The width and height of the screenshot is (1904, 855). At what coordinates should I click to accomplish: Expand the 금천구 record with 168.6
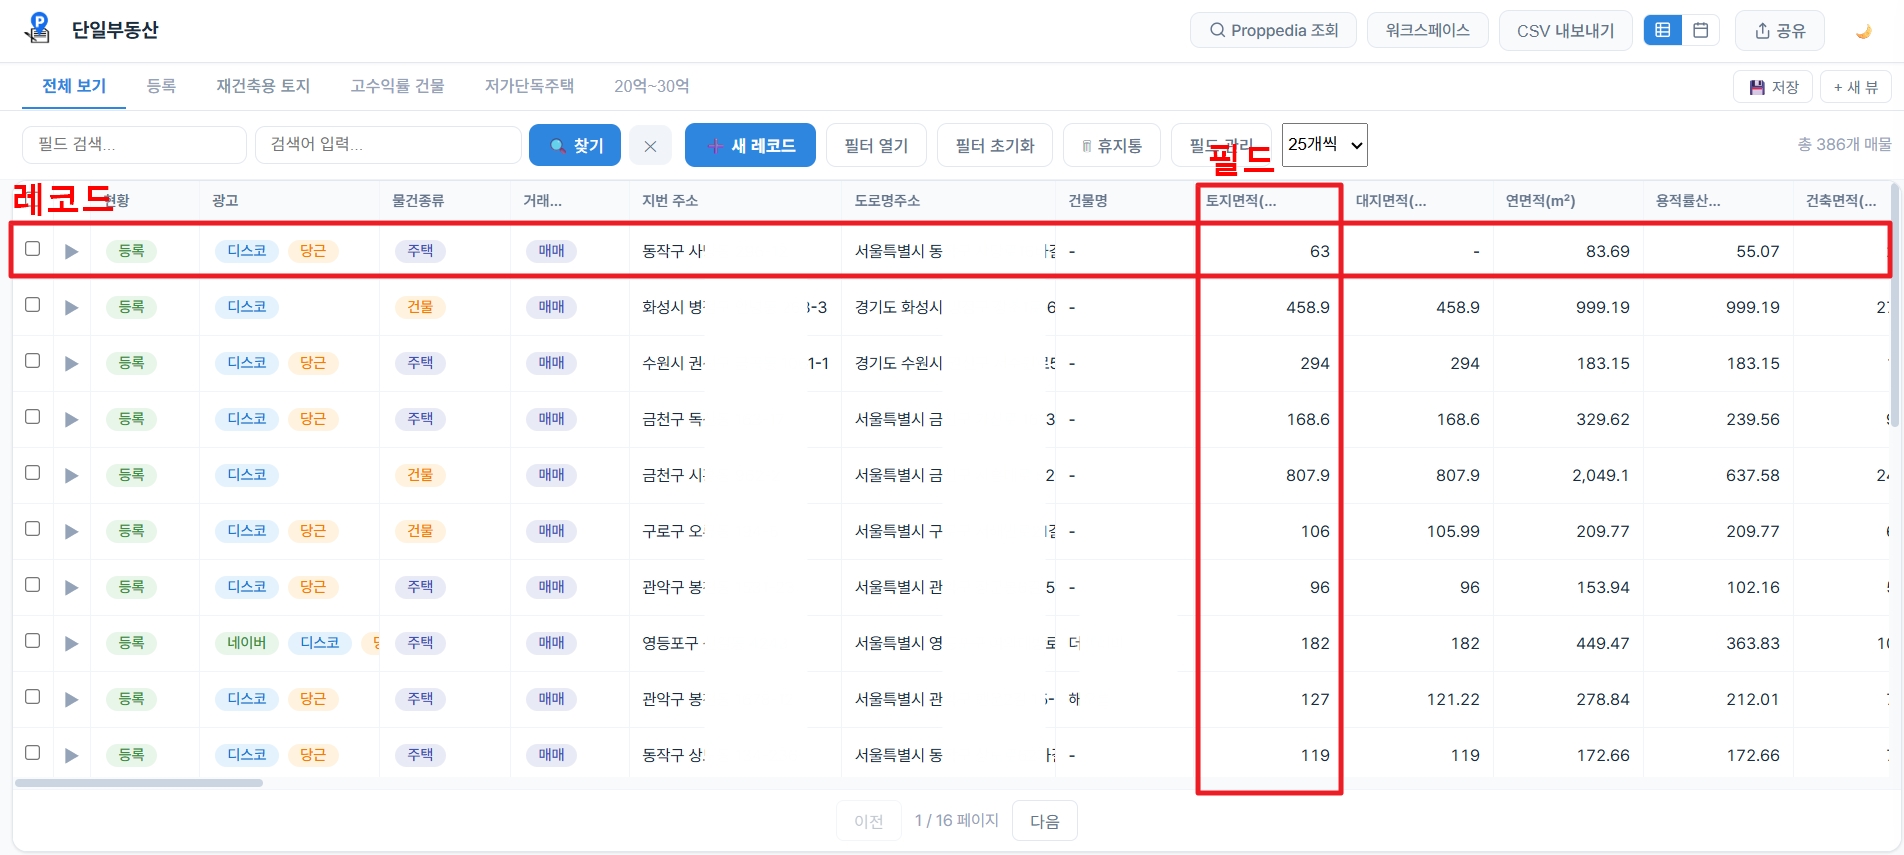tap(71, 419)
